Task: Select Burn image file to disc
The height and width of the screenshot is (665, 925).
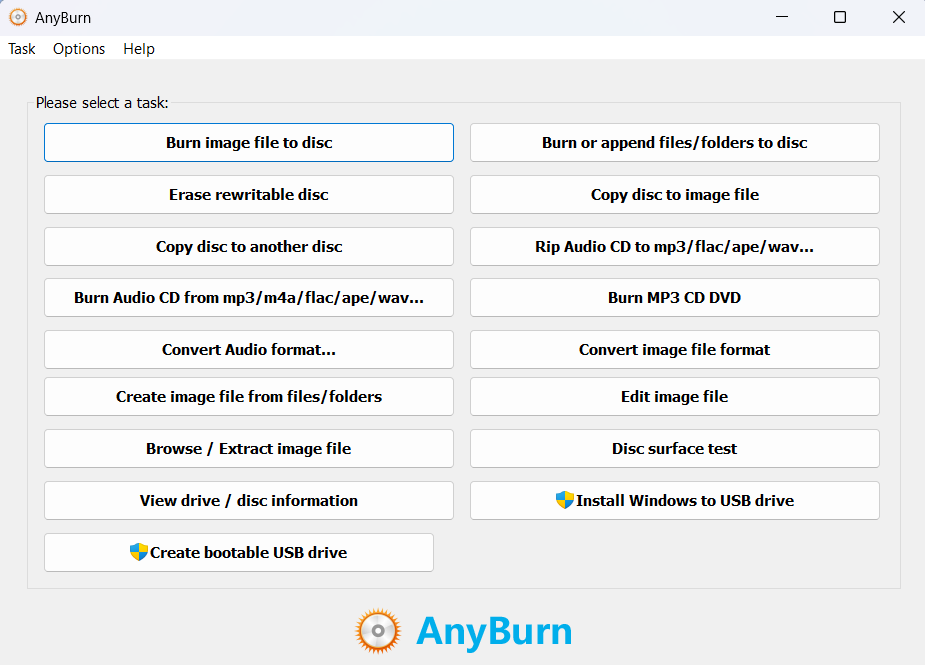Action: pos(248,142)
